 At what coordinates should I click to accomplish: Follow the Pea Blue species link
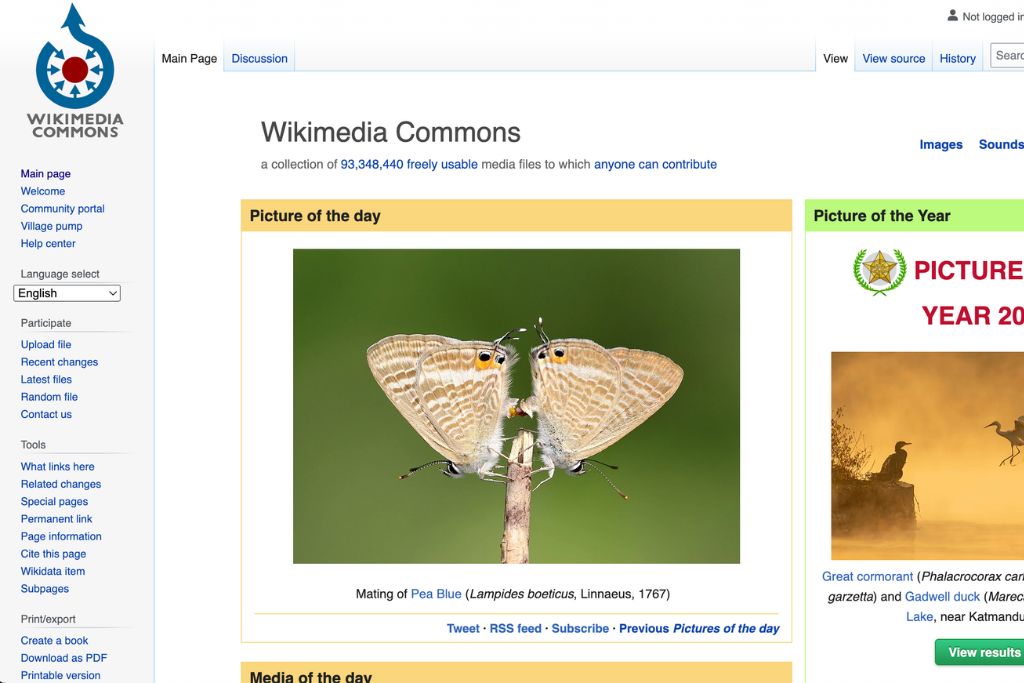coord(436,594)
